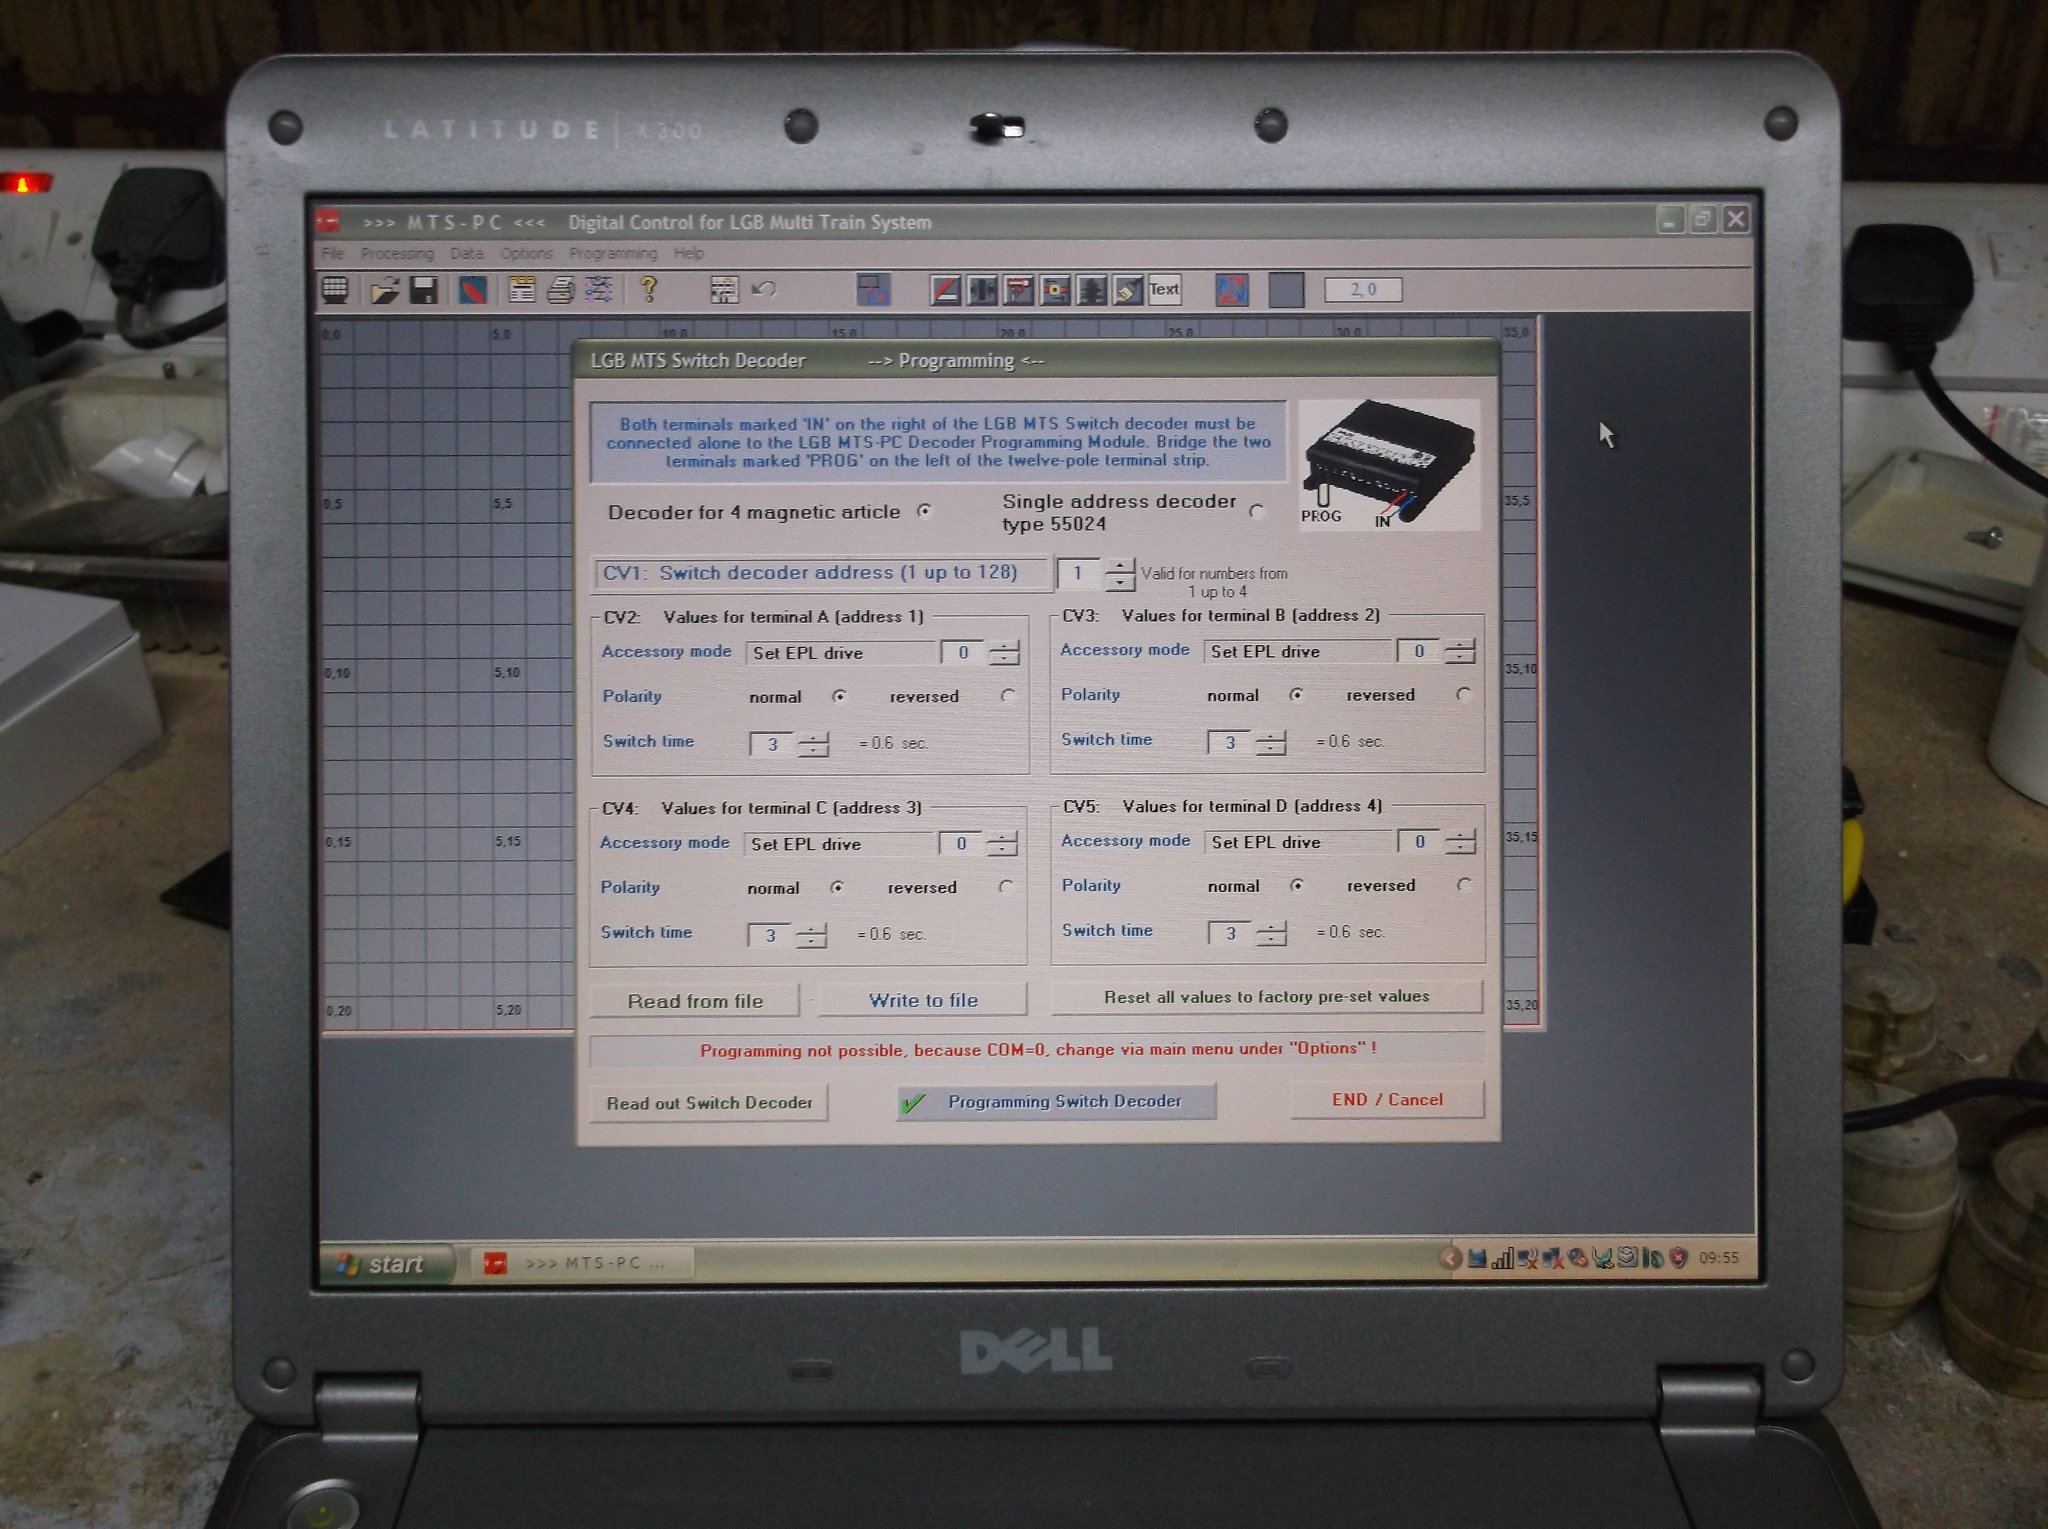Viewport: 2048px width, 1529px height.
Task: Open the Windows start menu
Action: click(x=386, y=1264)
